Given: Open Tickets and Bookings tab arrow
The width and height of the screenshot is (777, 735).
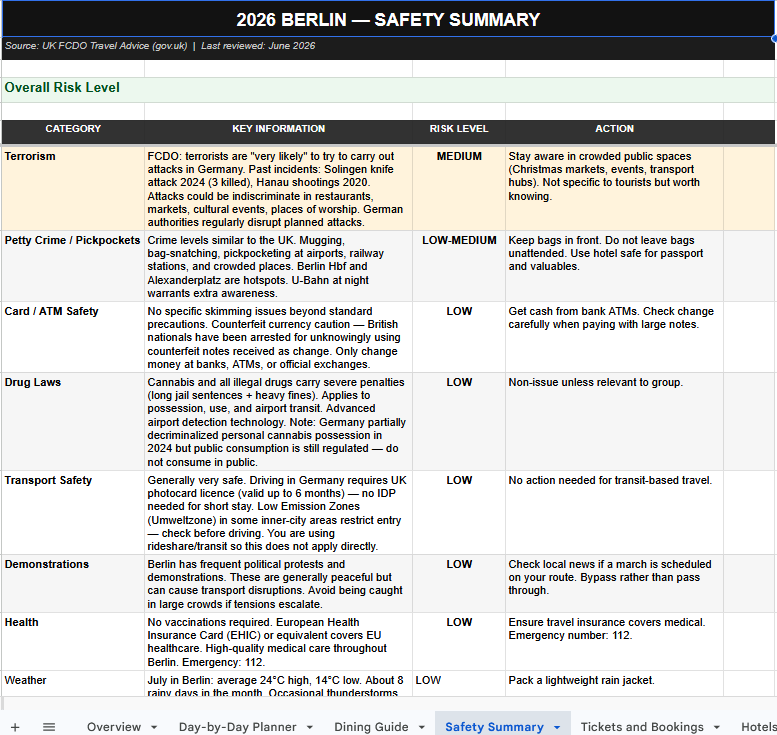Looking at the screenshot, I should coord(717,727).
